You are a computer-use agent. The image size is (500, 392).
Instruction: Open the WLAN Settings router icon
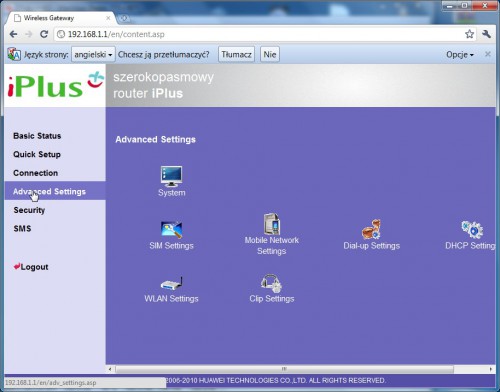tap(171, 283)
